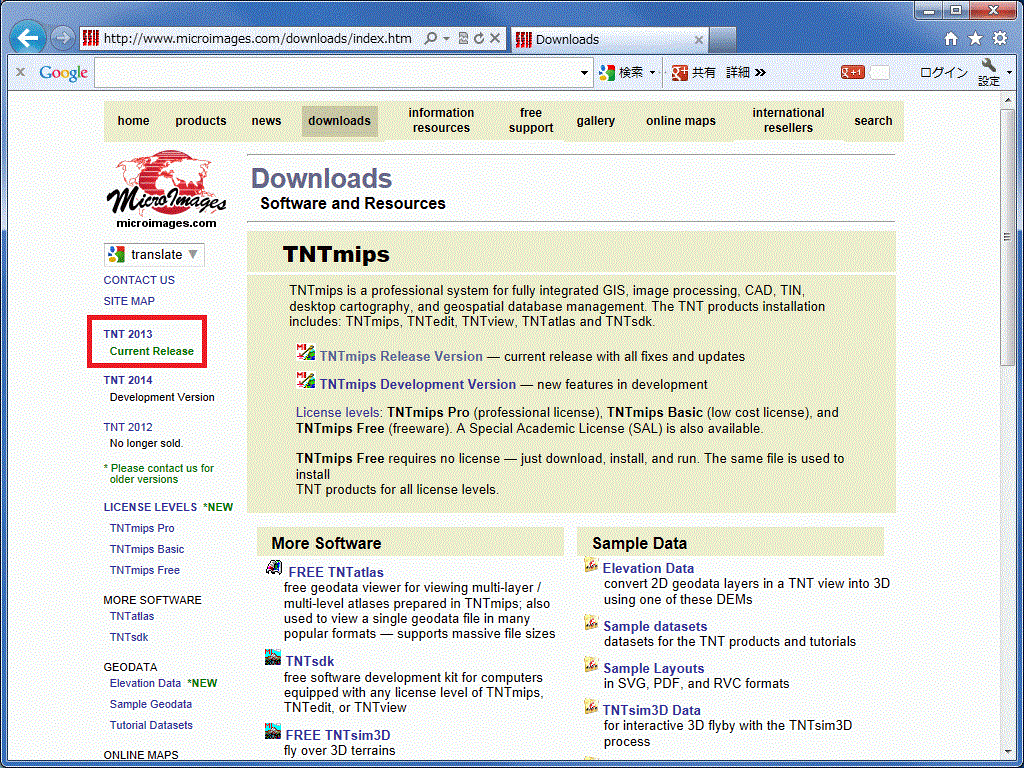The width and height of the screenshot is (1024, 768).
Task: Open the dropdown arrow beside the wrench 設定
Action: [x=1010, y=72]
